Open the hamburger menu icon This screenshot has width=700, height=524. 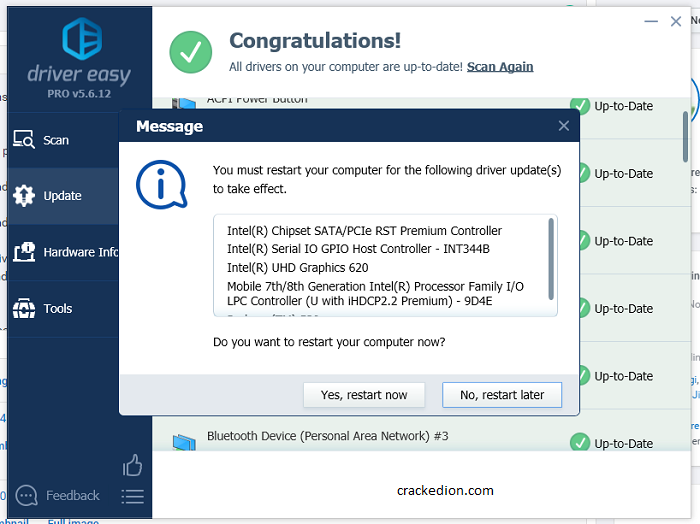[x=132, y=496]
